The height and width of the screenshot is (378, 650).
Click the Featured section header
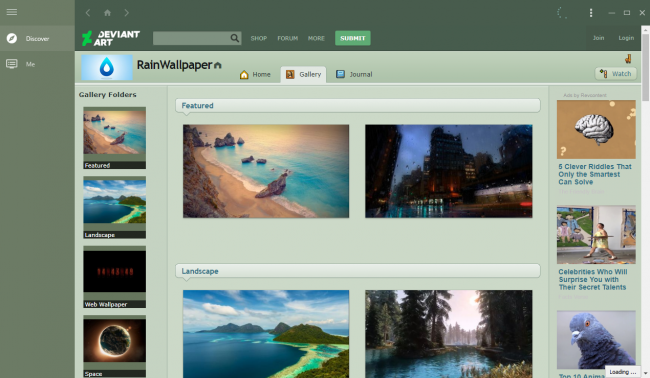pos(358,106)
